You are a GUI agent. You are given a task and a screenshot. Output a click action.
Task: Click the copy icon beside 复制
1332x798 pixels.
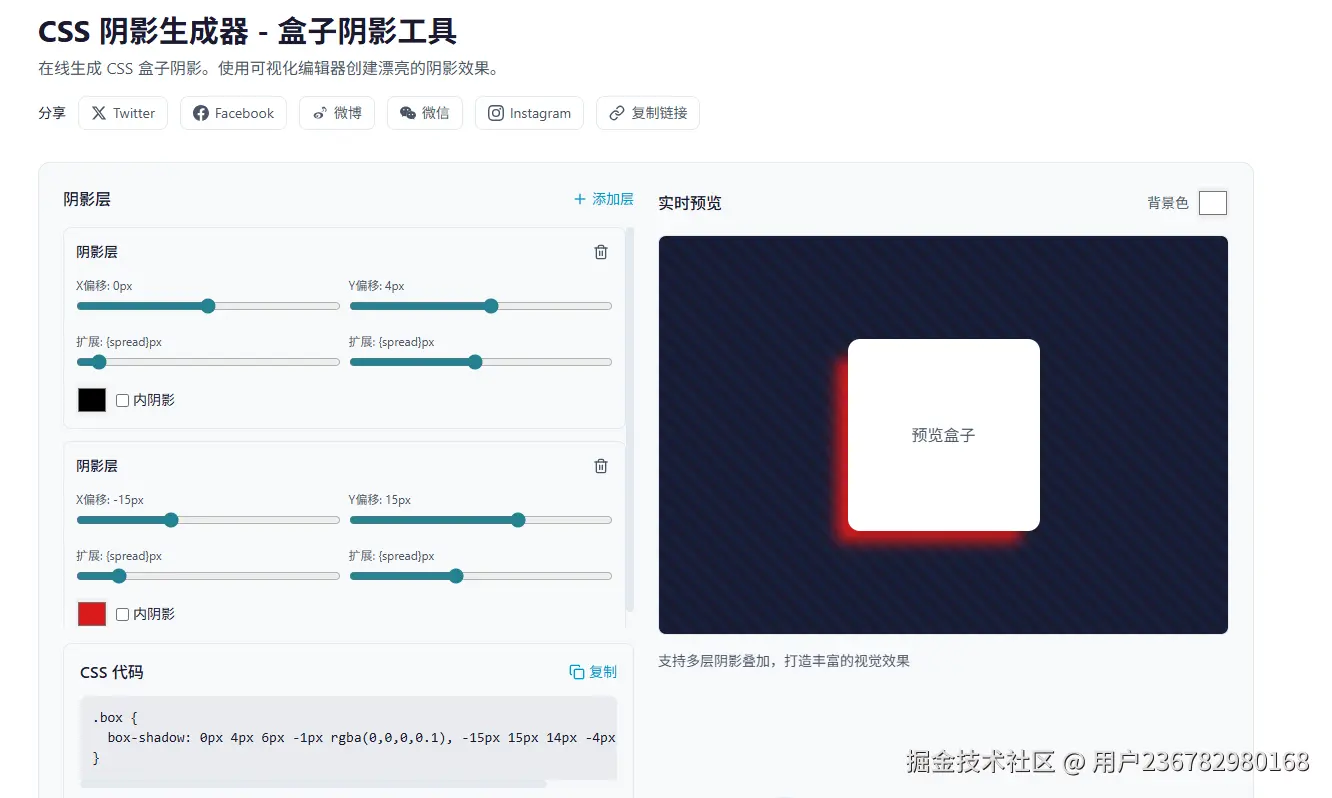(x=577, y=672)
